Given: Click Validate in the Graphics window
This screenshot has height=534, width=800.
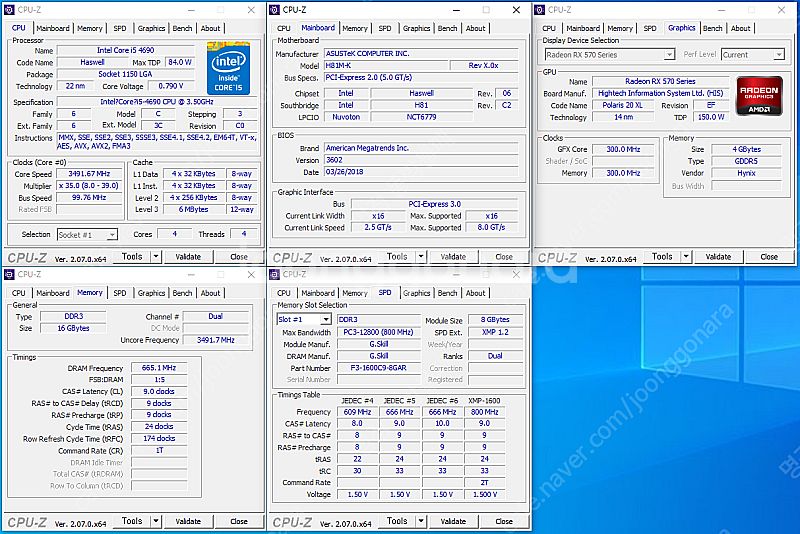Looking at the screenshot, I should pos(718,257).
